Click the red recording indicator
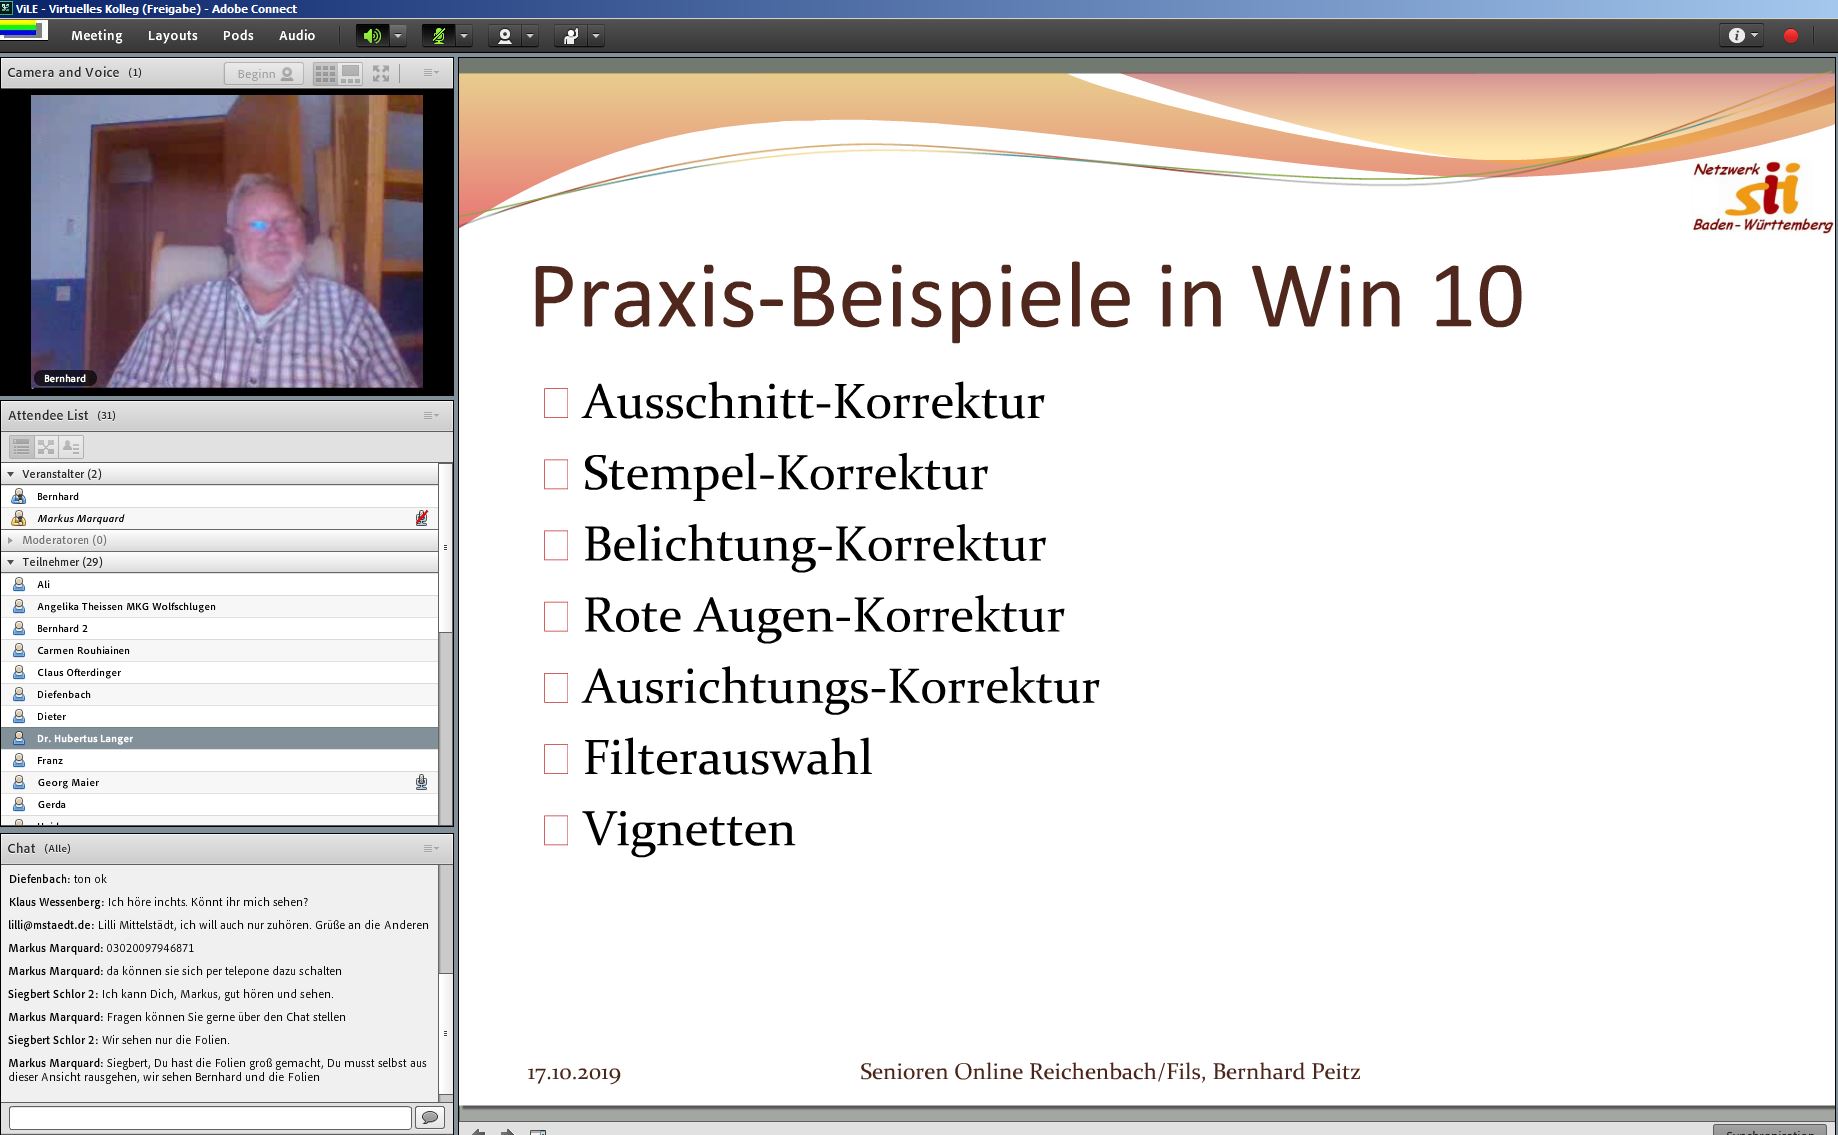The height and width of the screenshot is (1135, 1838). click(1791, 36)
